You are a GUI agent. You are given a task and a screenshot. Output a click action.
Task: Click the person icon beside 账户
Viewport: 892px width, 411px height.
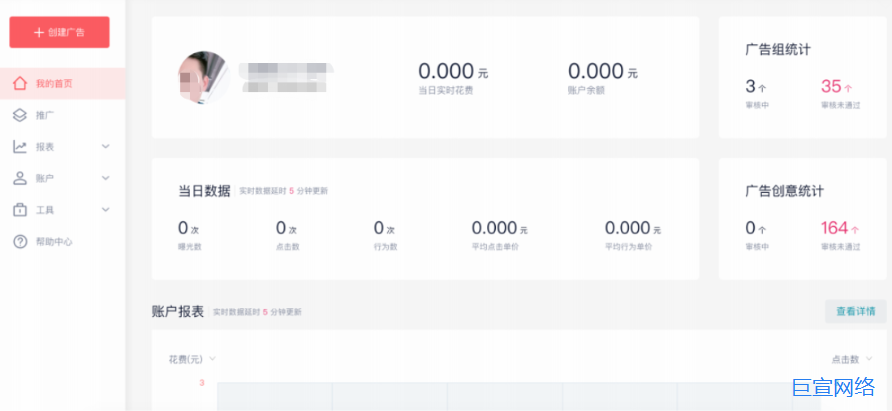(20, 178)
